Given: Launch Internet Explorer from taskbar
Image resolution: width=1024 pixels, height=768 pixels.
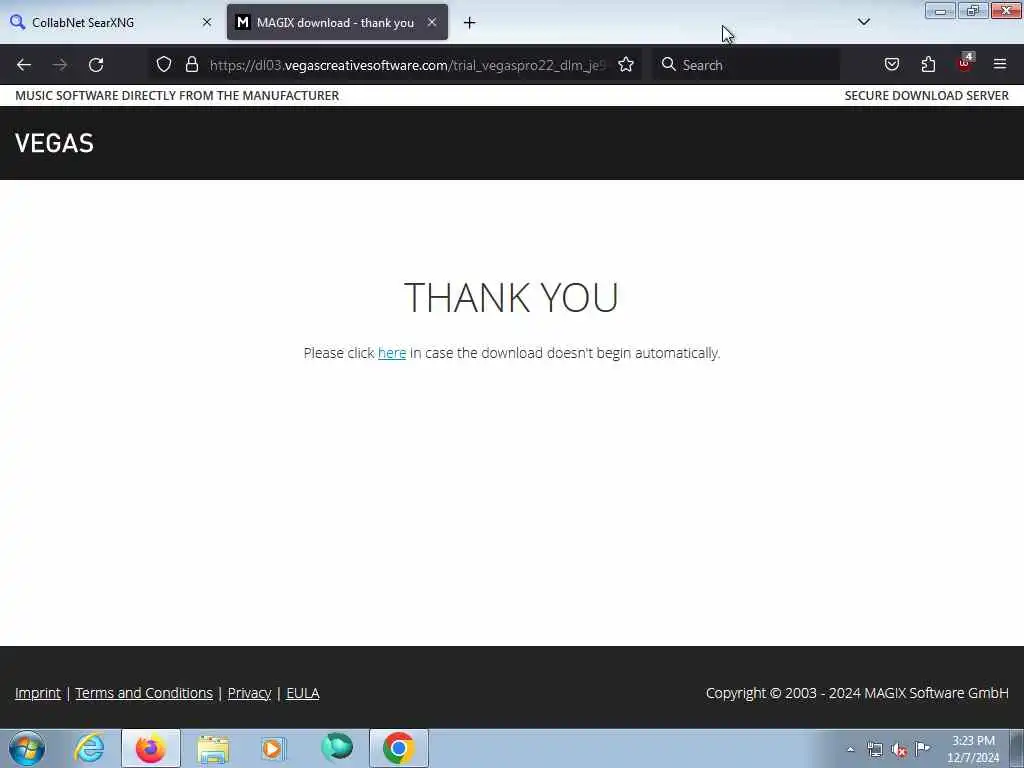Looking at the screenshot, I should tap(89, 748).
